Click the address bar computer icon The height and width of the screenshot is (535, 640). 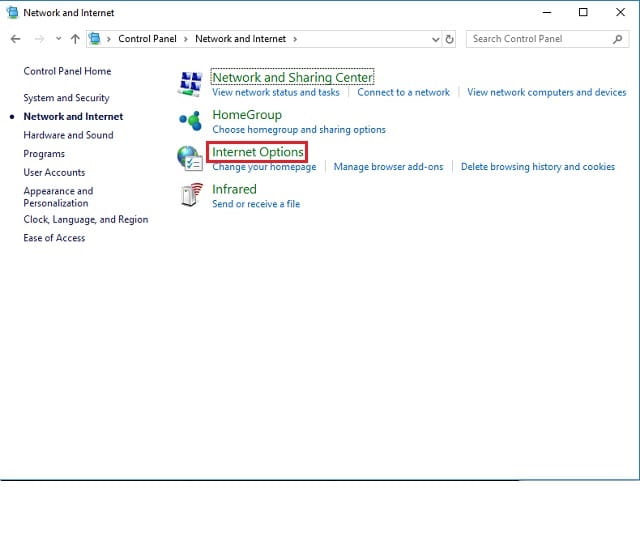pyautogui.click(x=95, y=39)
